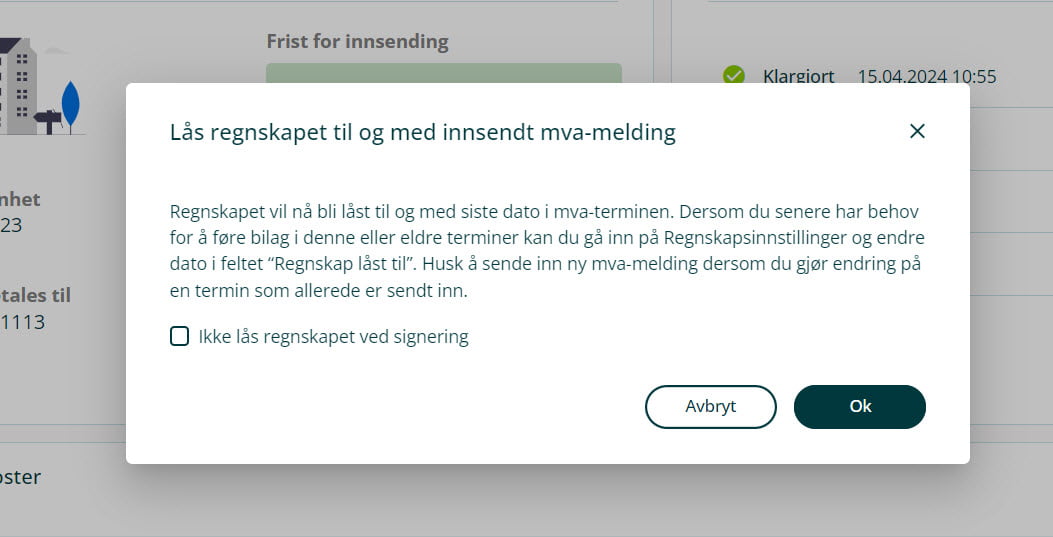Click the green bar under Frist for innsending
Image resolution: width=1053 pixels, height=537 pixels.
point(443,73)
